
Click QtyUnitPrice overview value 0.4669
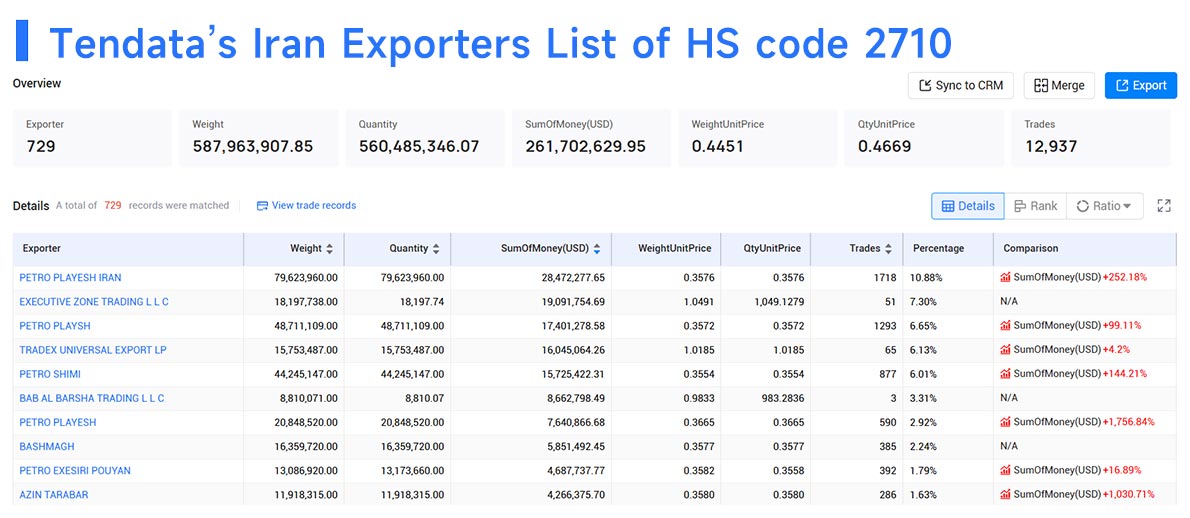click(884, 146)
